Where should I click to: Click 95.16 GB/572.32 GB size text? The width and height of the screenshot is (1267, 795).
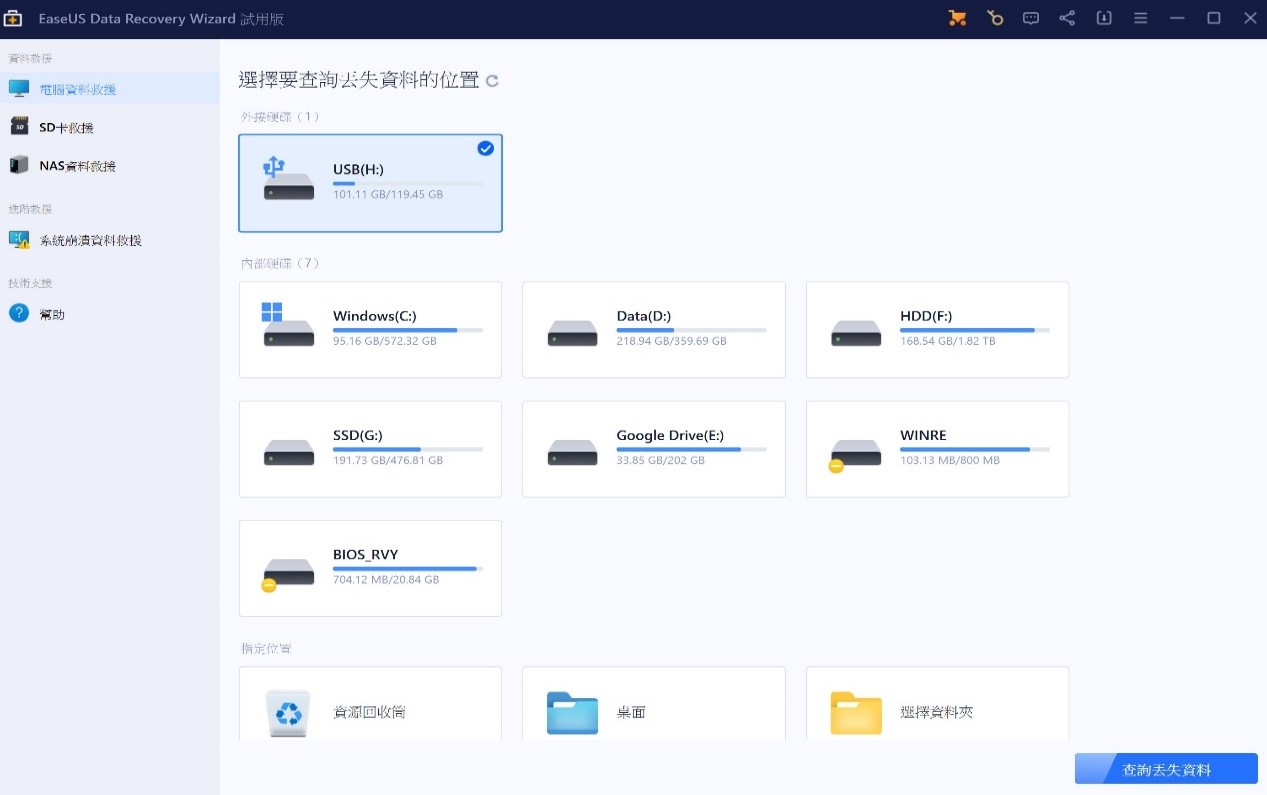pos(385,341)
